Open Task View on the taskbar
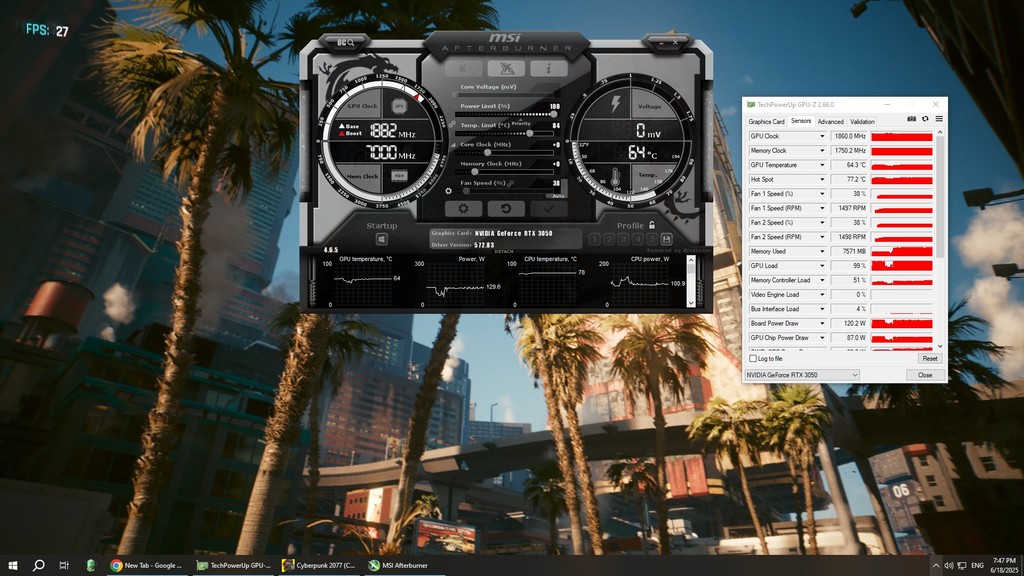 click(64, 566)
